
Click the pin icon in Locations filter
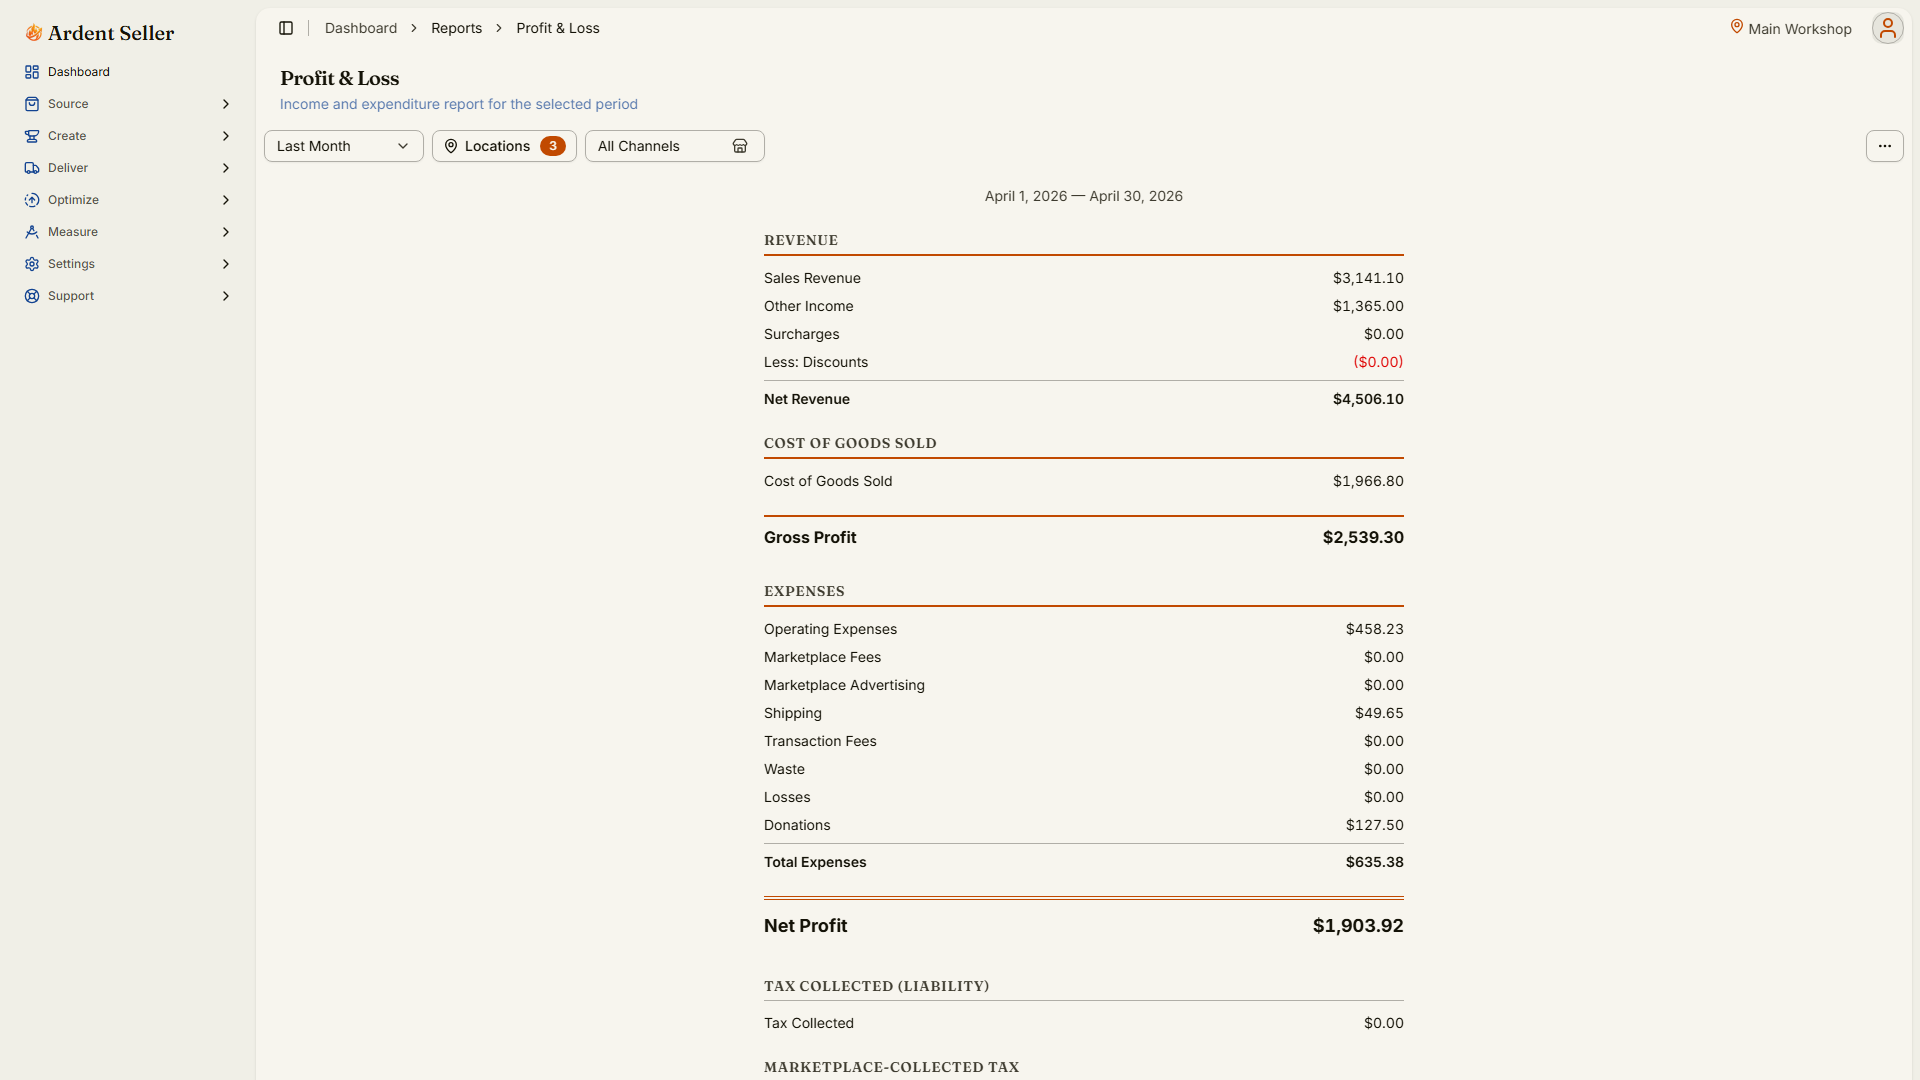(x=451, y=146)
